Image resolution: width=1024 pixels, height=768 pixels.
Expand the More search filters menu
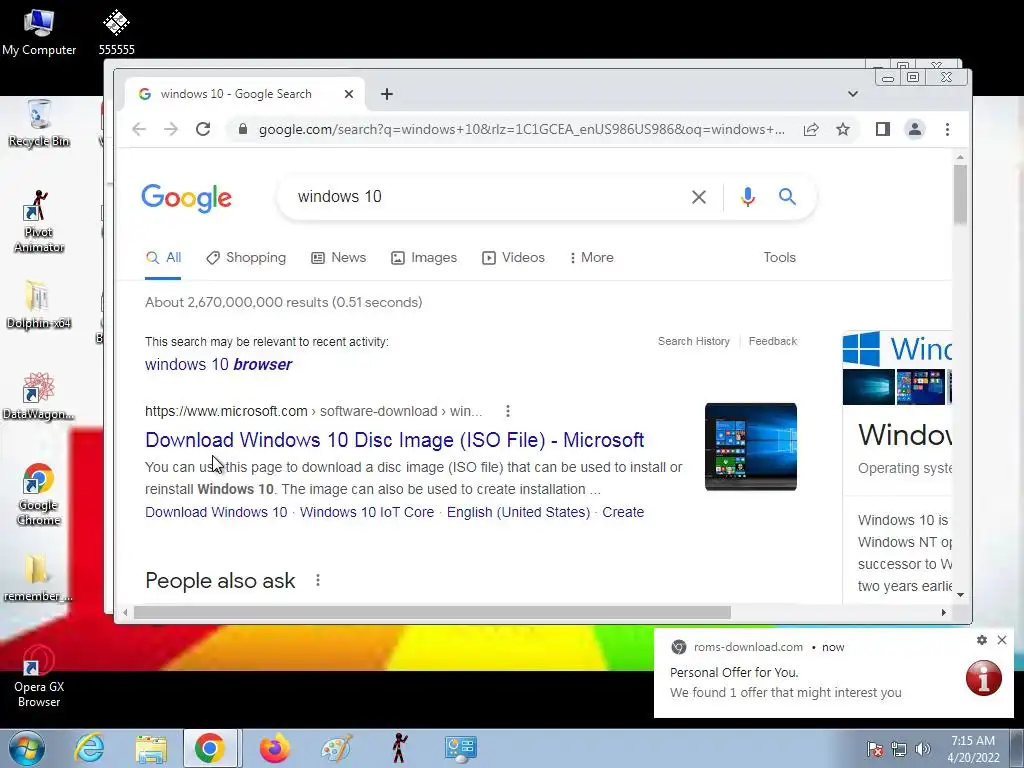tap(591, 257)
